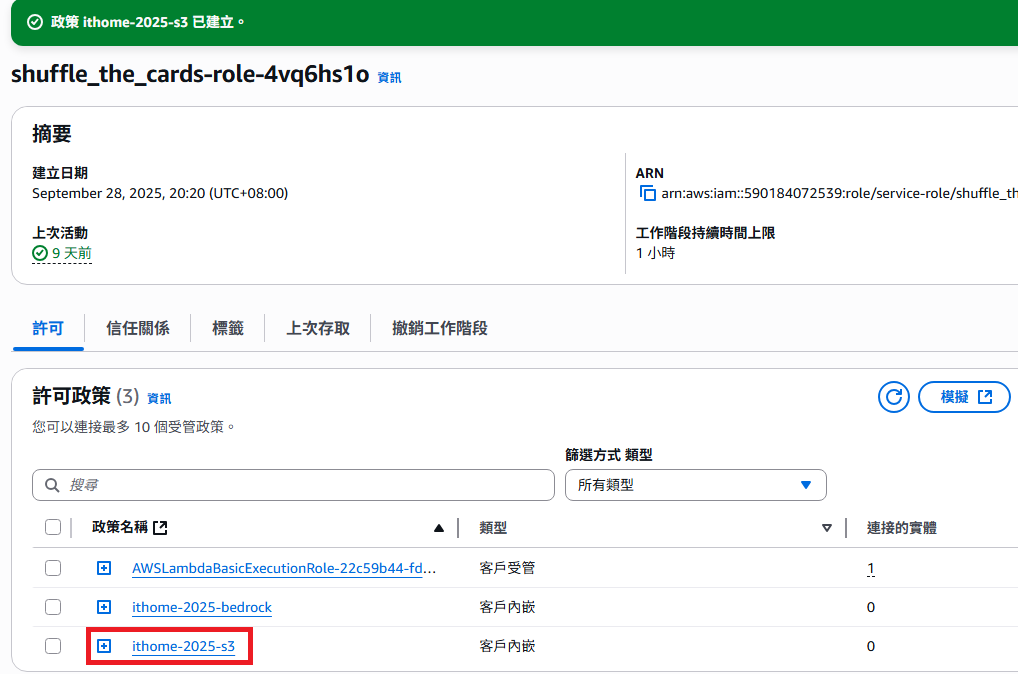Click the search magnifier icon
1018x674 pixels.
click(x=52, y=485)
